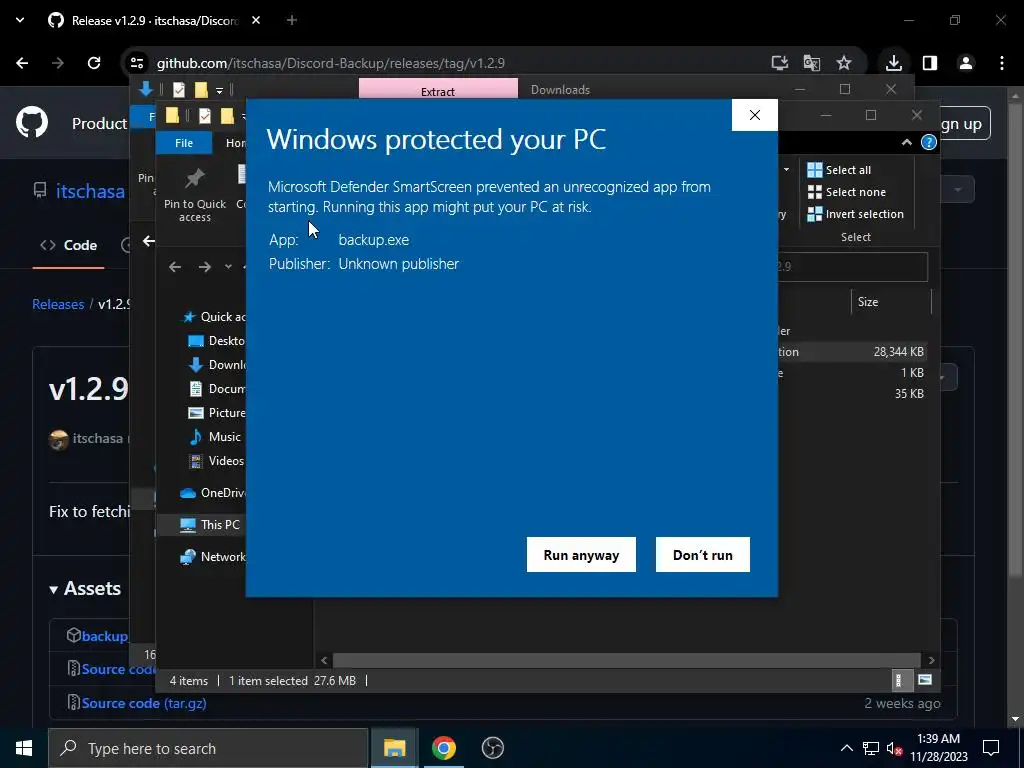1024x768 pixels.
Task: Close the SmartScreen dialog with X
Action: click(755, 115)
